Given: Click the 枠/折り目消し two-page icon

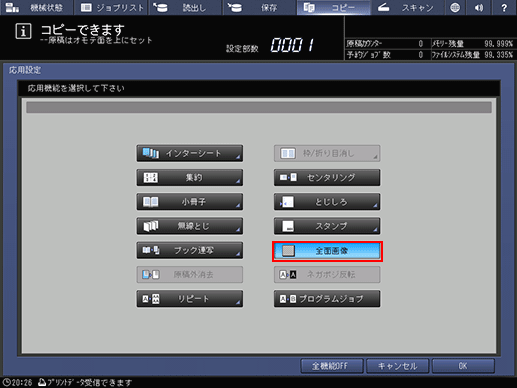Looking at the screenshot, I should tap(288, 153).
